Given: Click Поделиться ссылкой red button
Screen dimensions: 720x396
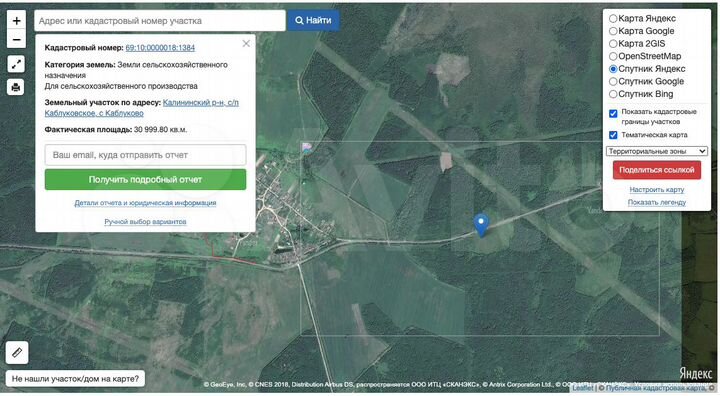Looking at the screenshot, I should point(657,170).
